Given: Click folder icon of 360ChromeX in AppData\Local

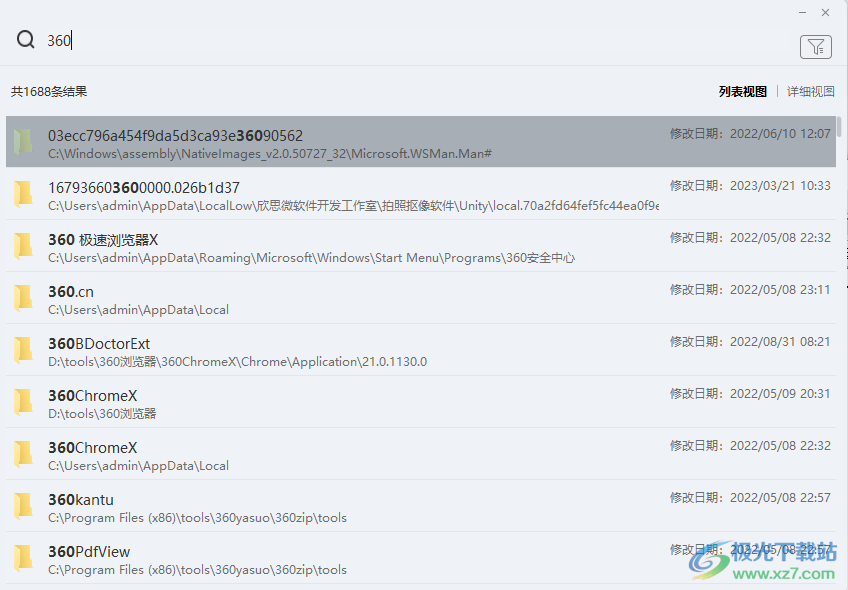Looking at the screenshot, I should (x=23, y=453).
